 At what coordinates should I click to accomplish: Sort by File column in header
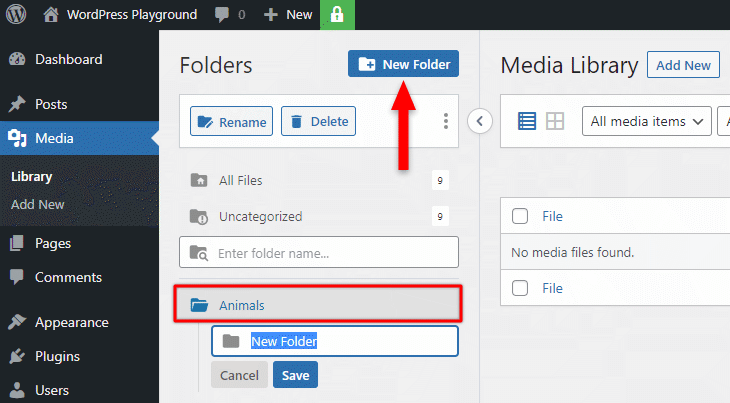coord(552,216)
